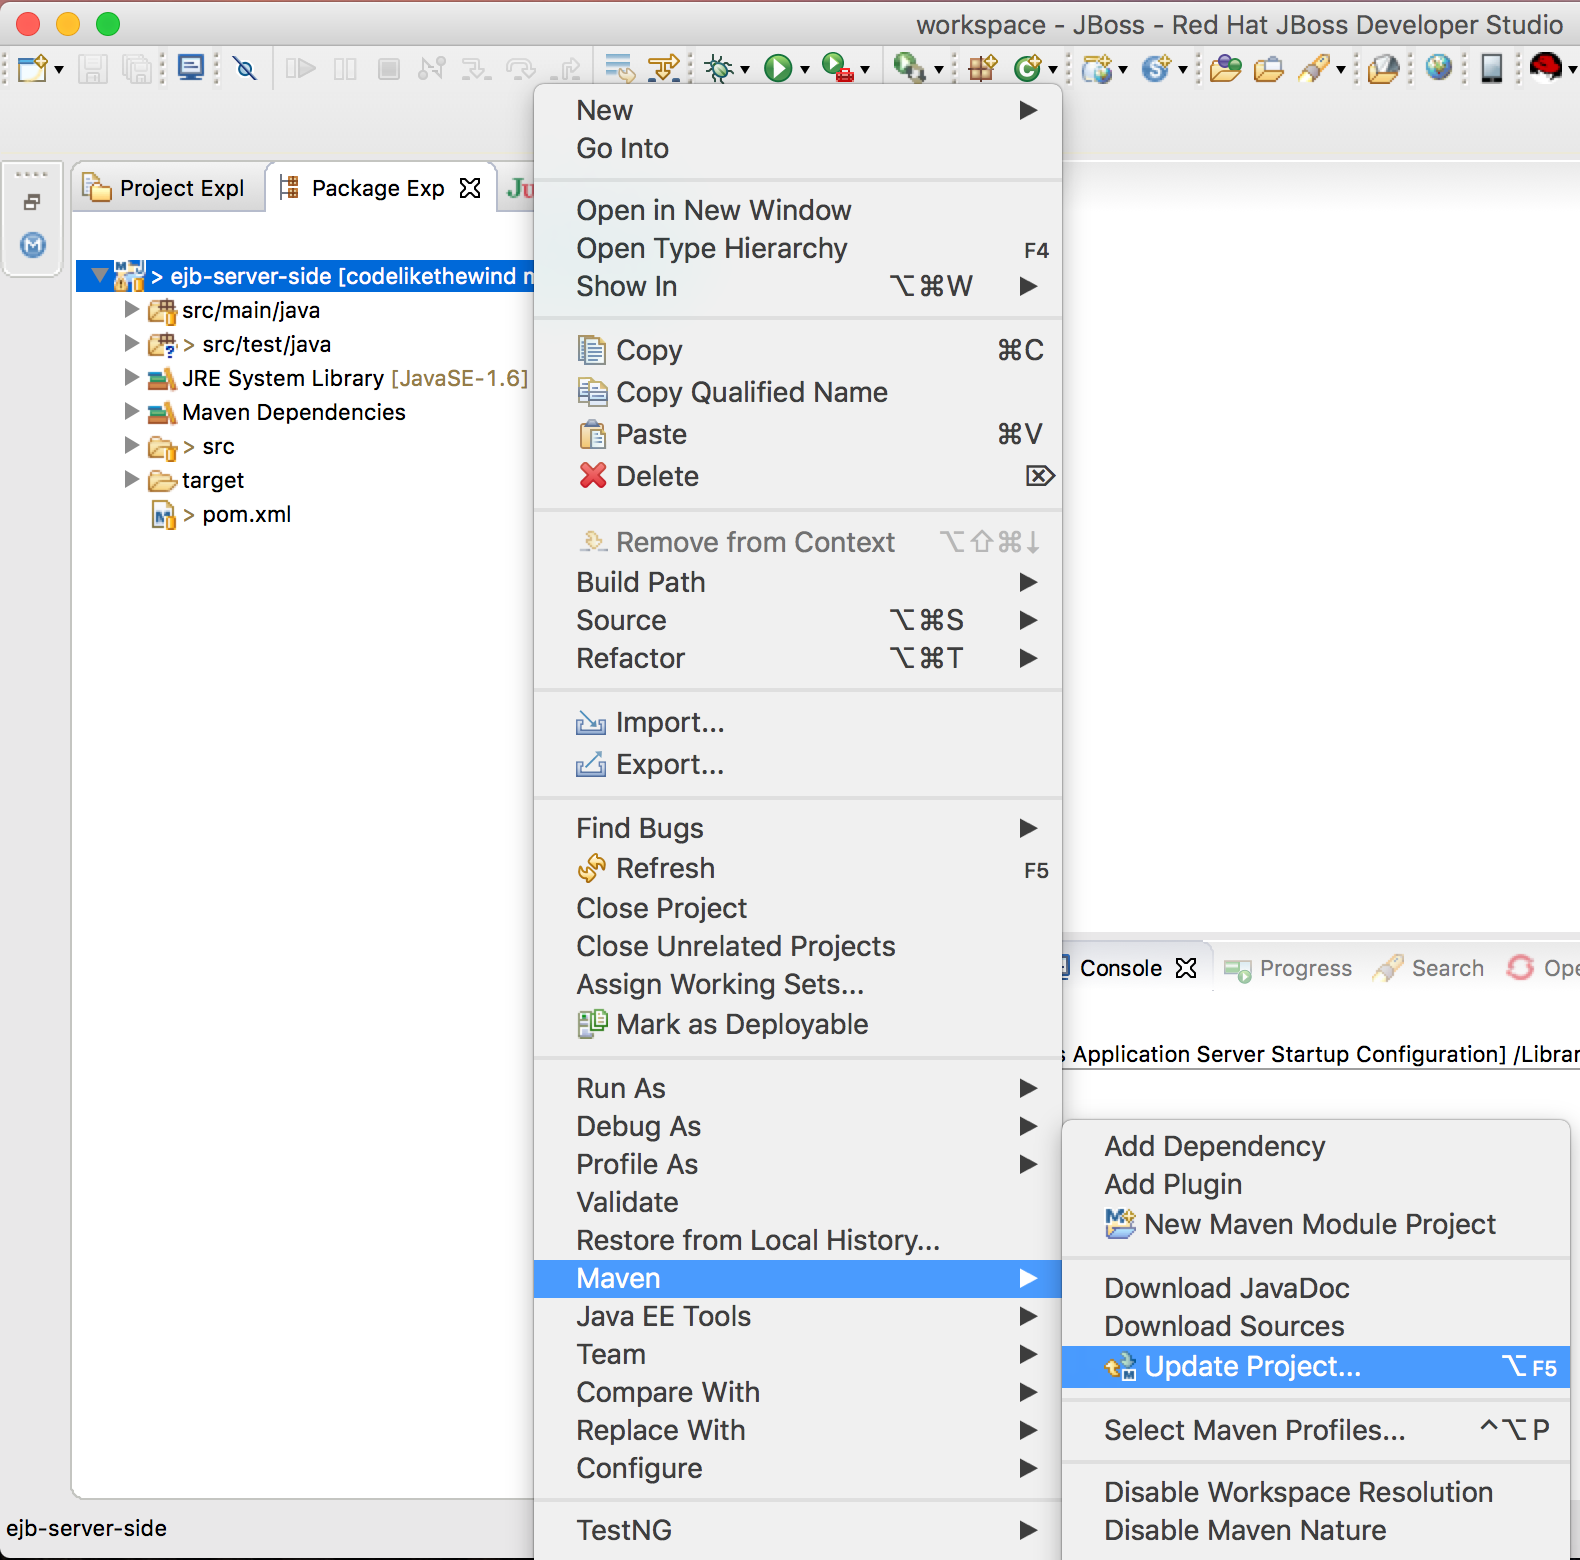The height and width of the screenshot is (1560, 1580).
Task: Expand the Maven Dependencies node
Action: pyautogui.click(x=131, y=411)
